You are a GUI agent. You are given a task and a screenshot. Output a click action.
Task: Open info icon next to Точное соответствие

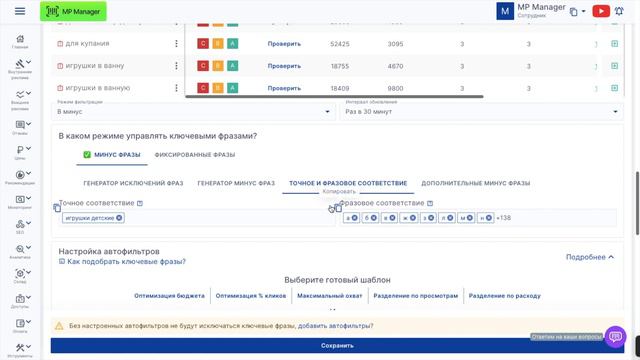click(140, 203)
